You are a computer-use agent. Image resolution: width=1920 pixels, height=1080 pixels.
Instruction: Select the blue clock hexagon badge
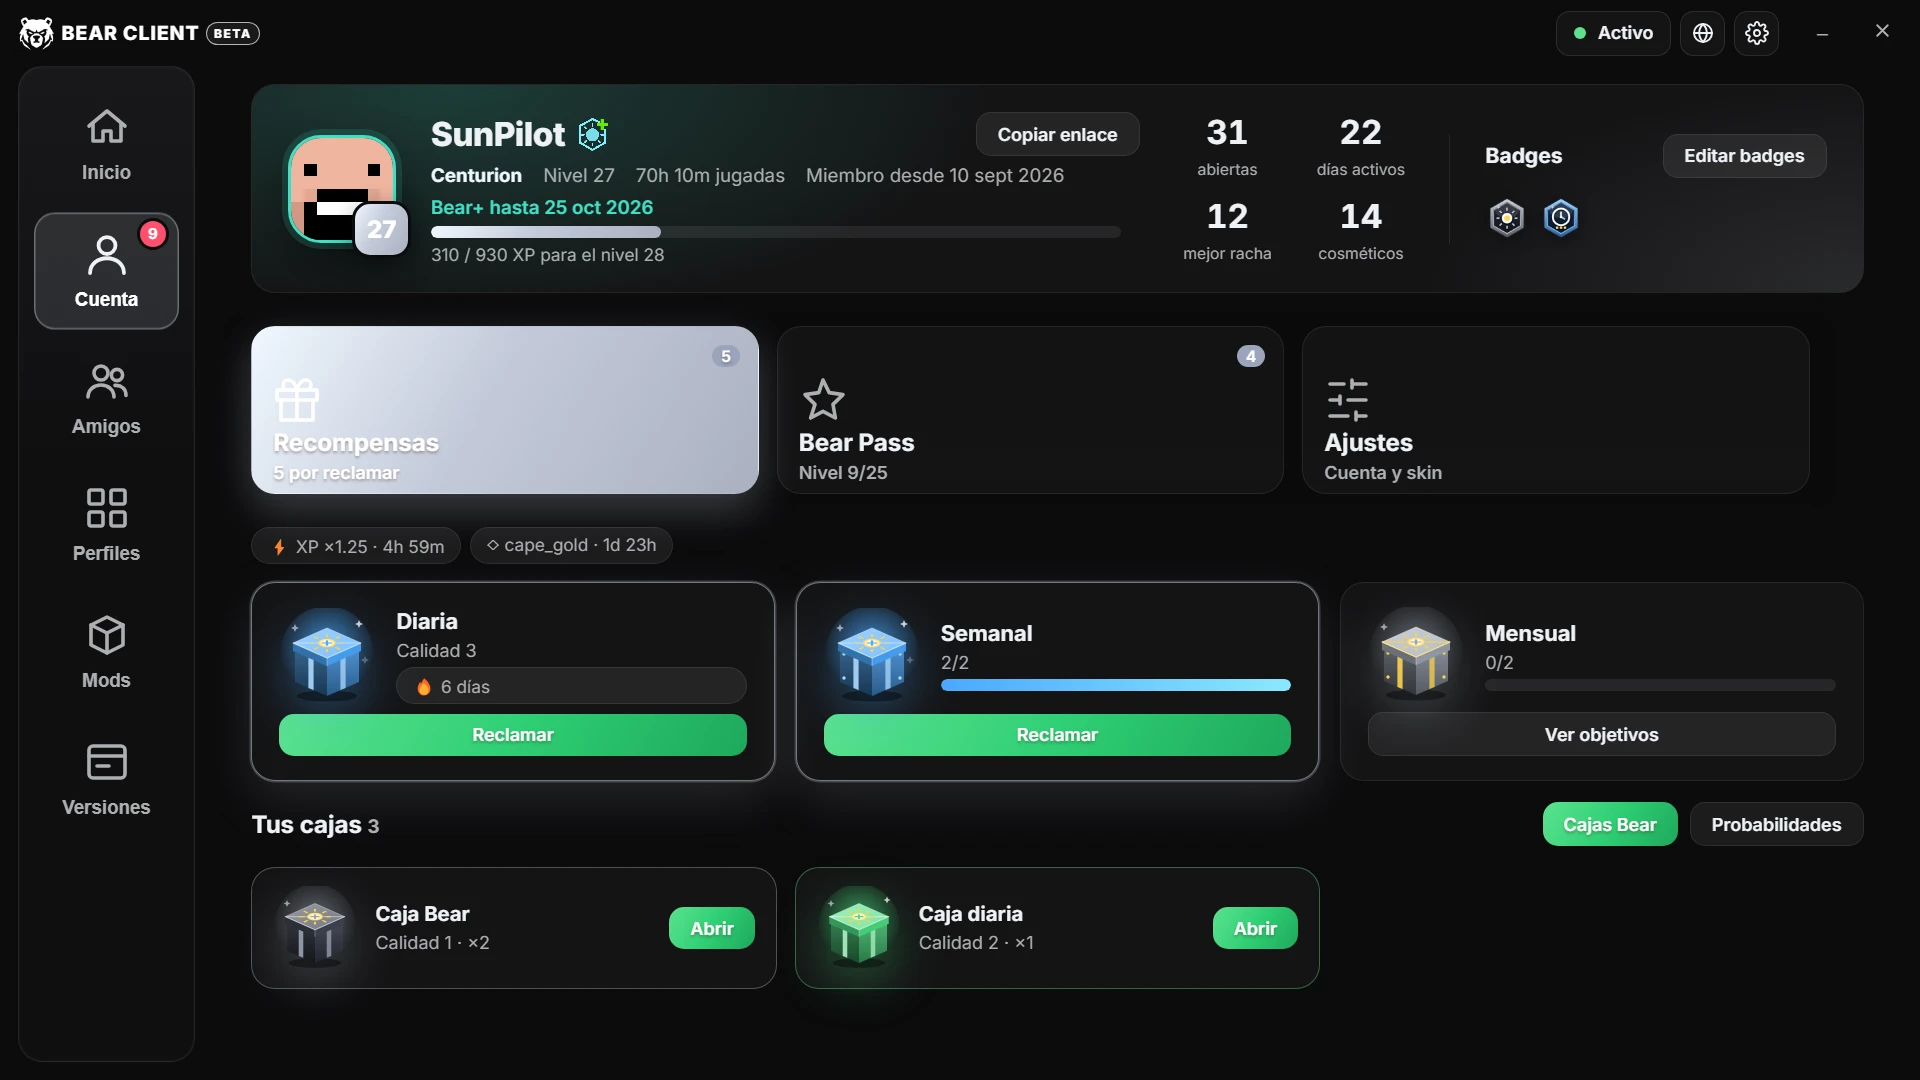point(1560,217)
